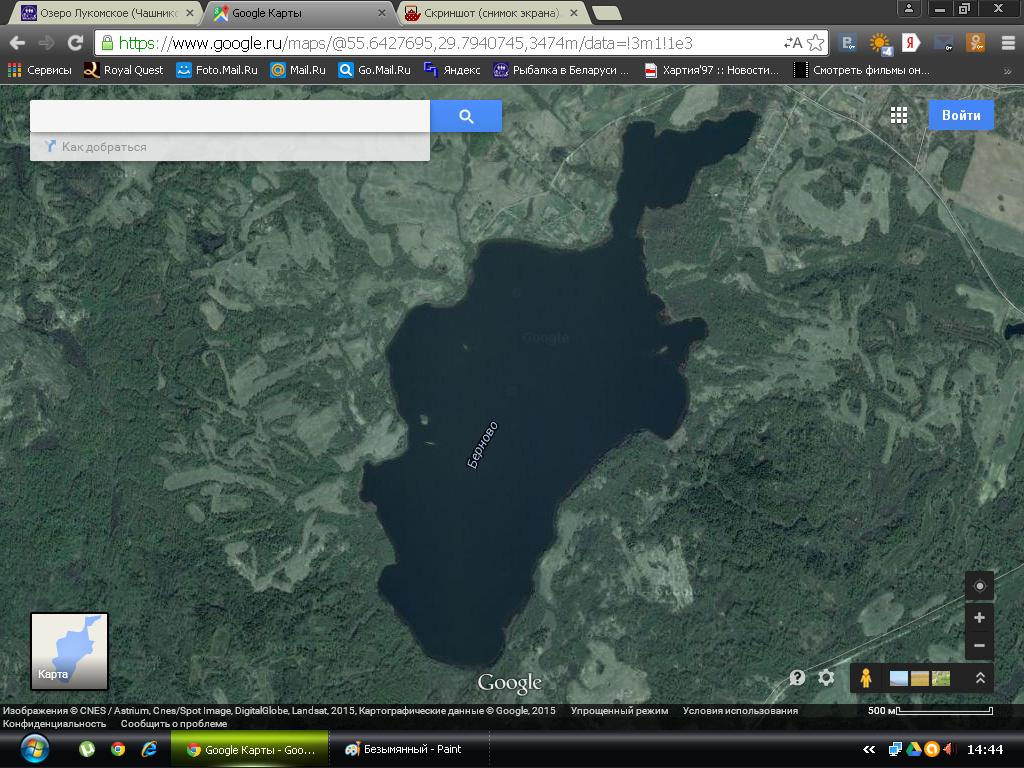1024x768 pixels.
Task: Pick up the Street View pegman
Action: [866, 678]
